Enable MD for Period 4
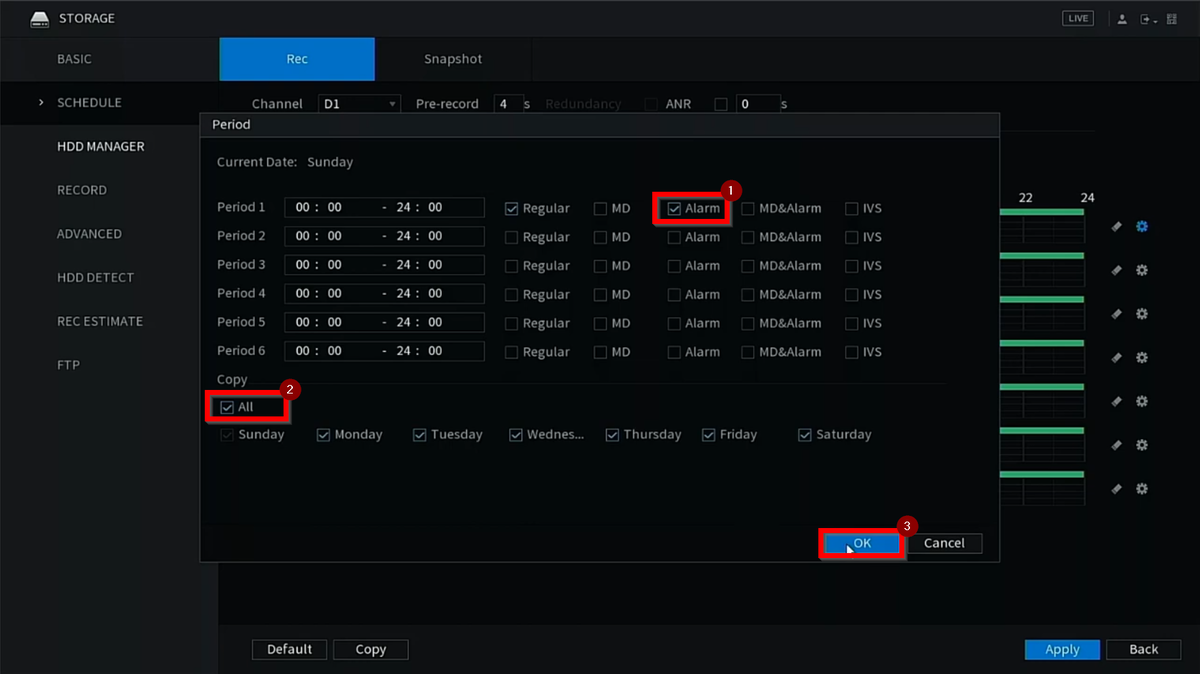 tap(600, 295)
